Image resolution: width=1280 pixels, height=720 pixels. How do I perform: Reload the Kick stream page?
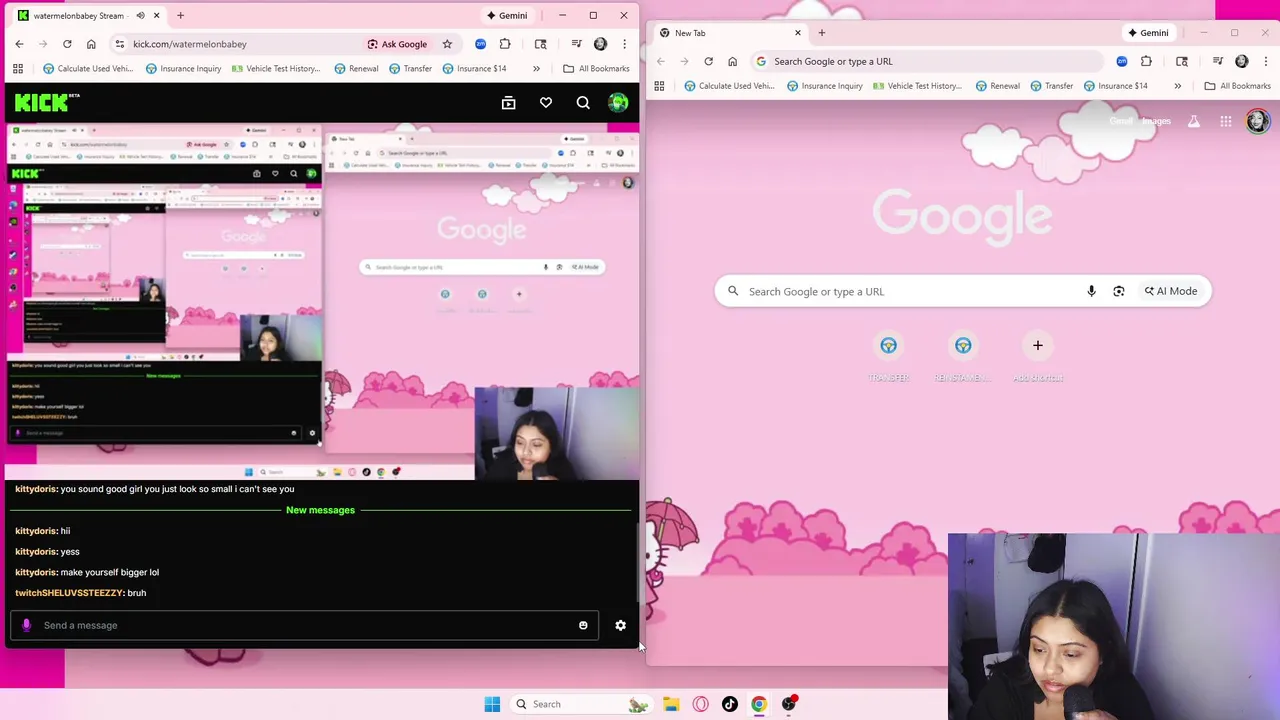click(67, 44)
